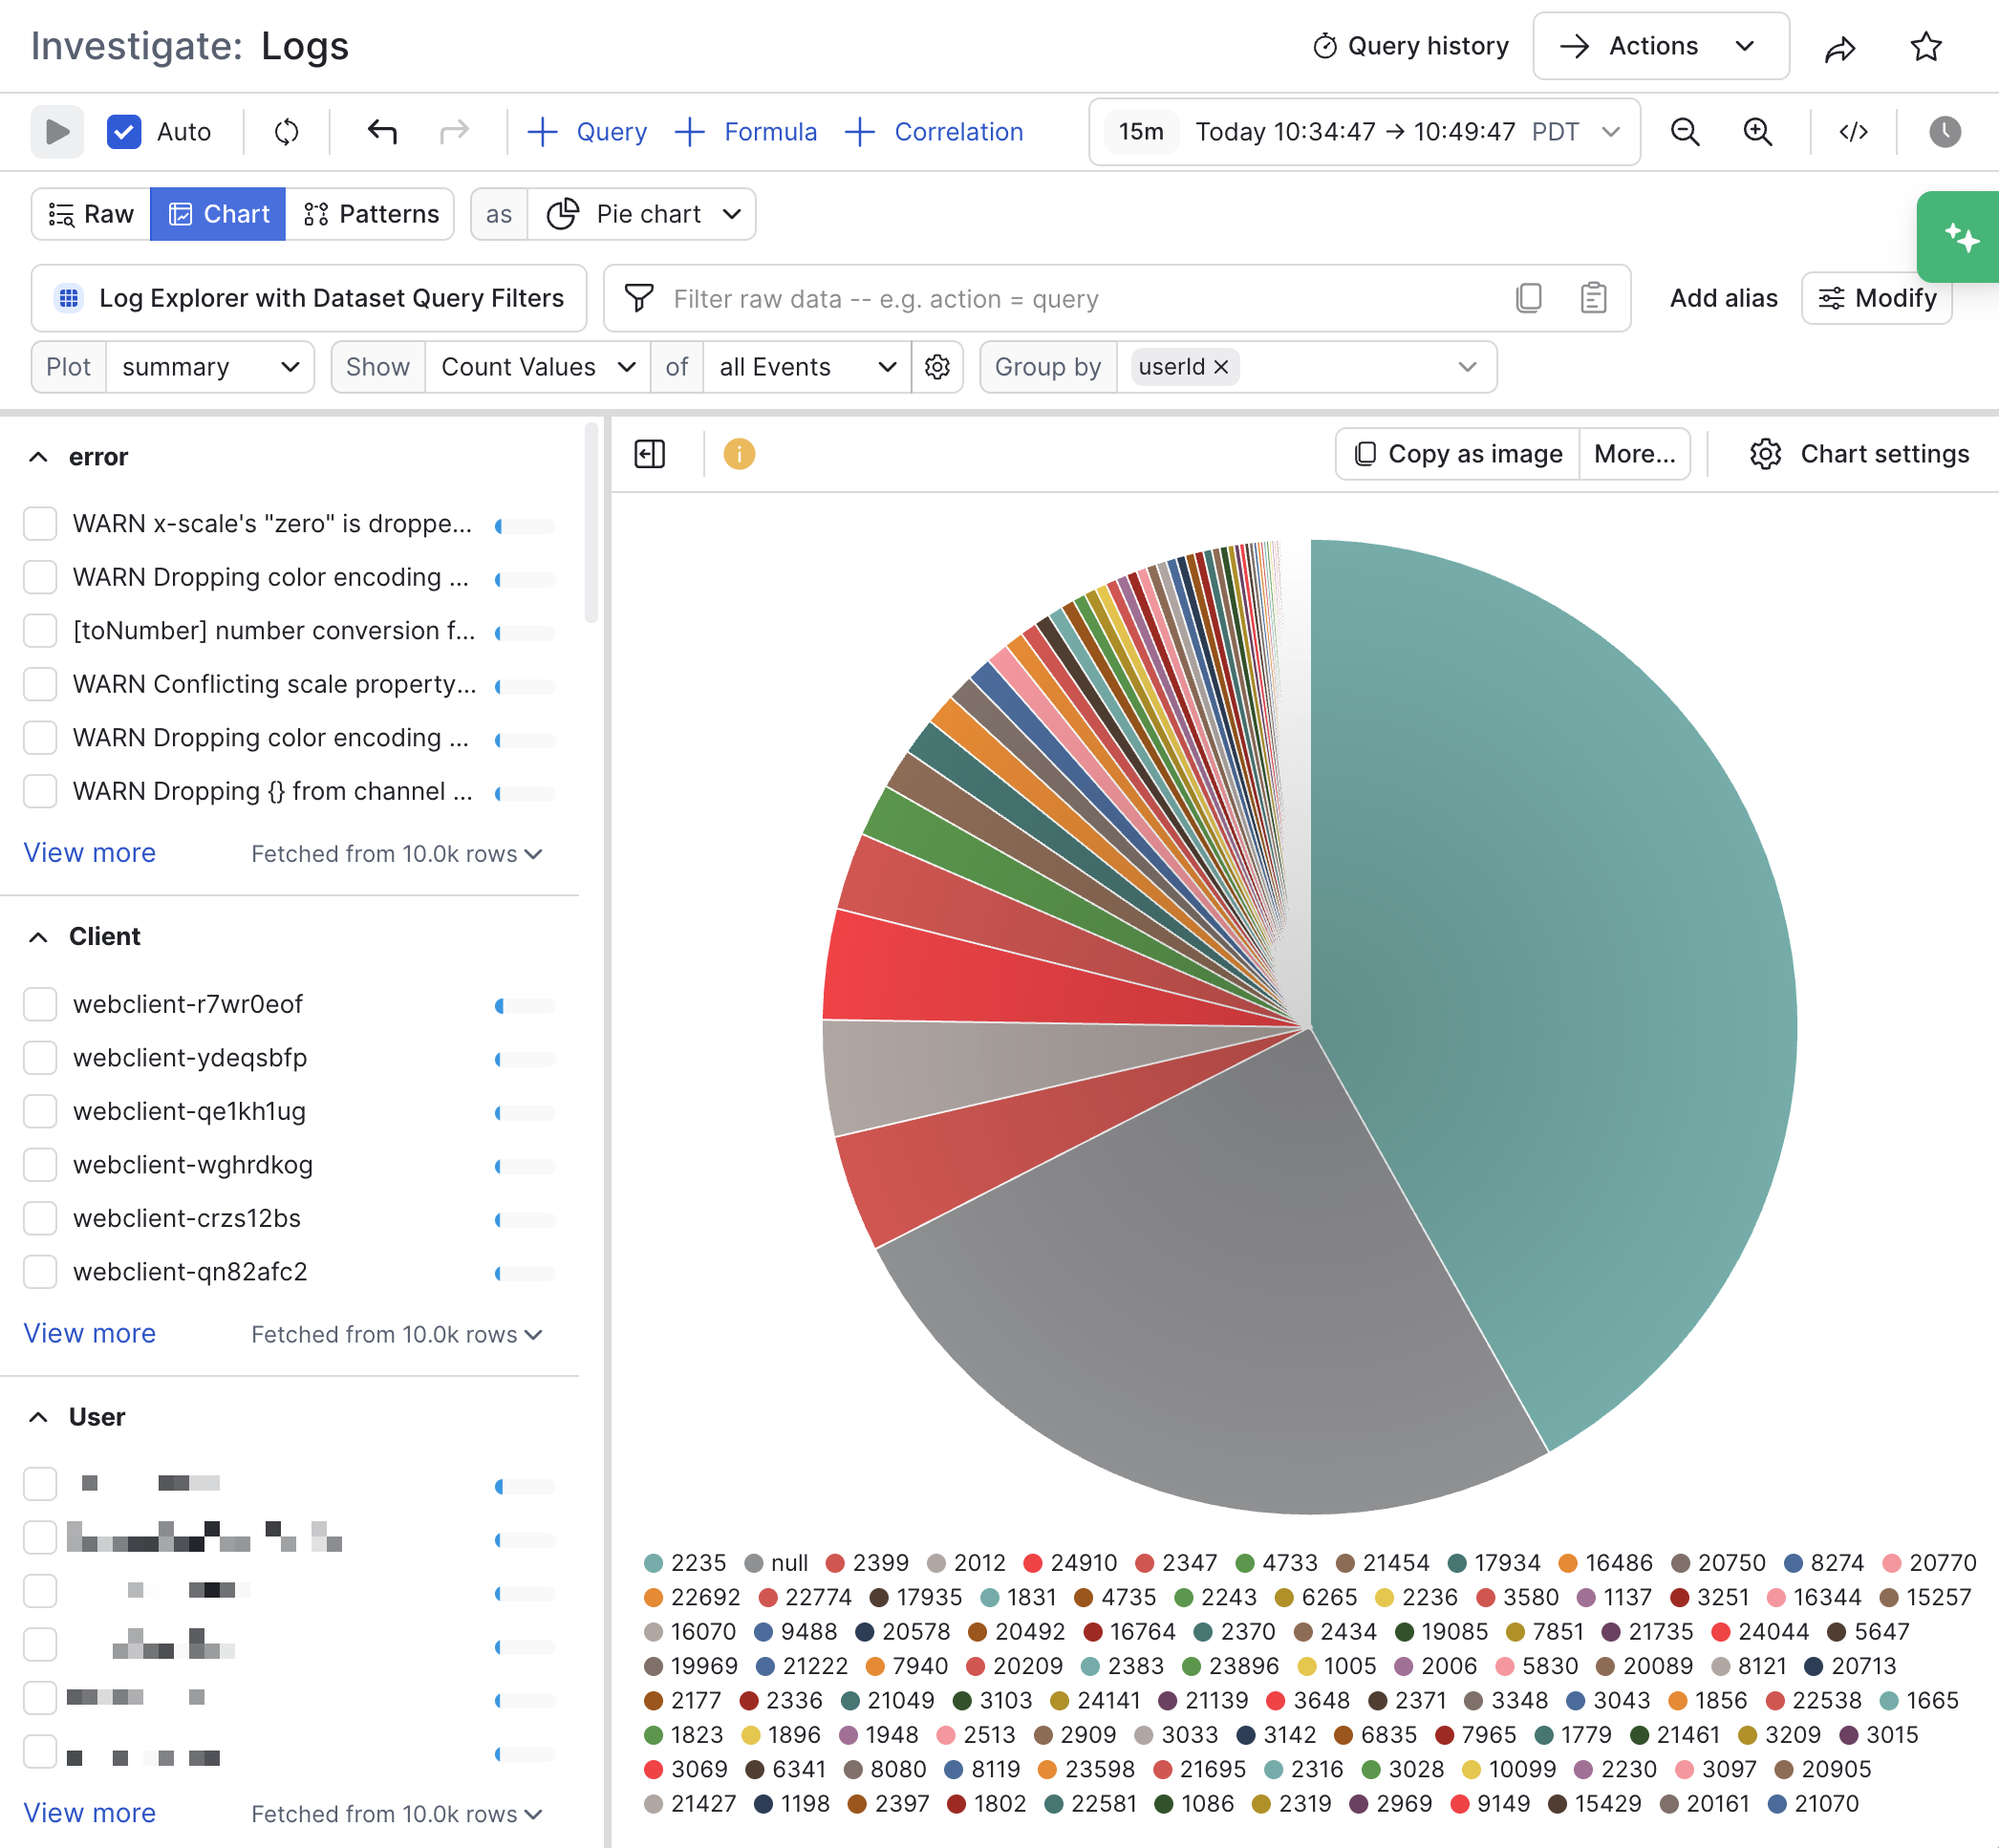Zoom in the time range
Screen dimensions: 1999x1848
point(1758,132)
